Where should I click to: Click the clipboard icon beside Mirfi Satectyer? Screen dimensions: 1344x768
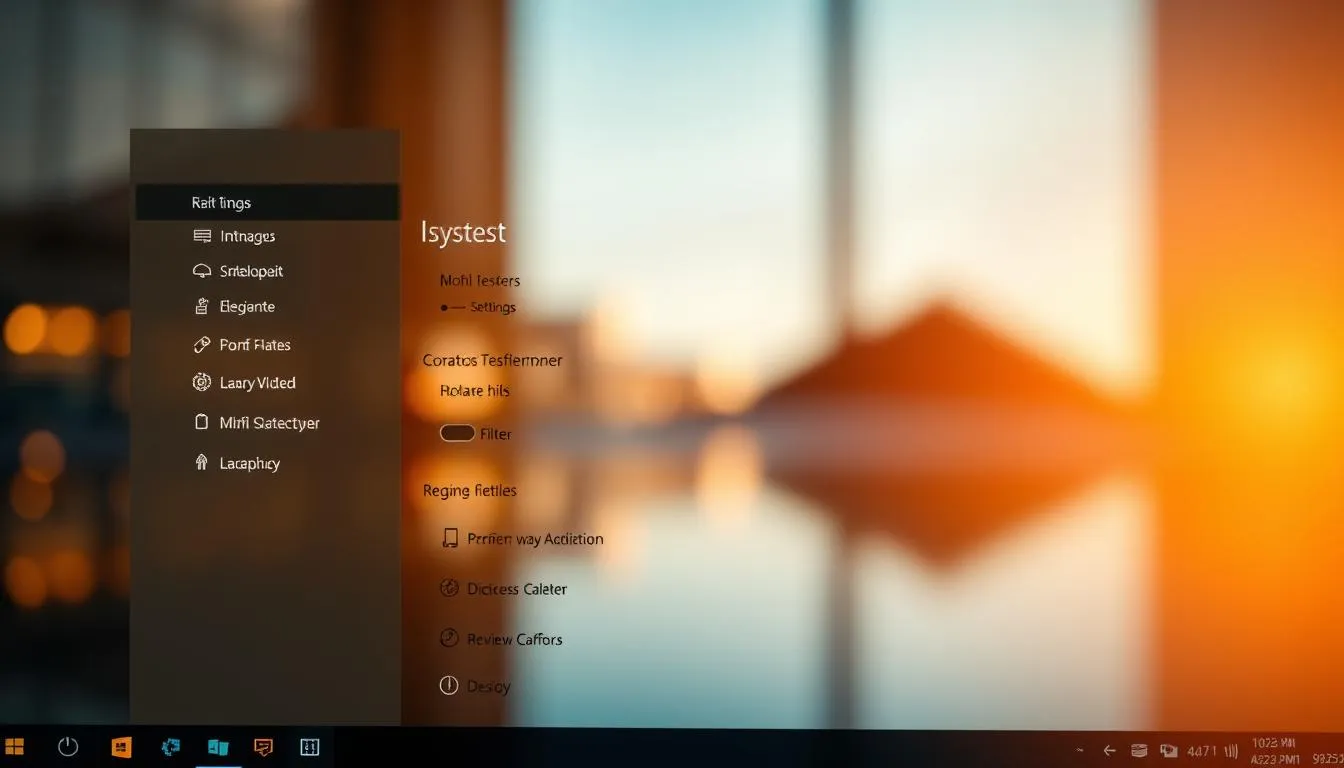pyautogui.click(x=201, y=423)
